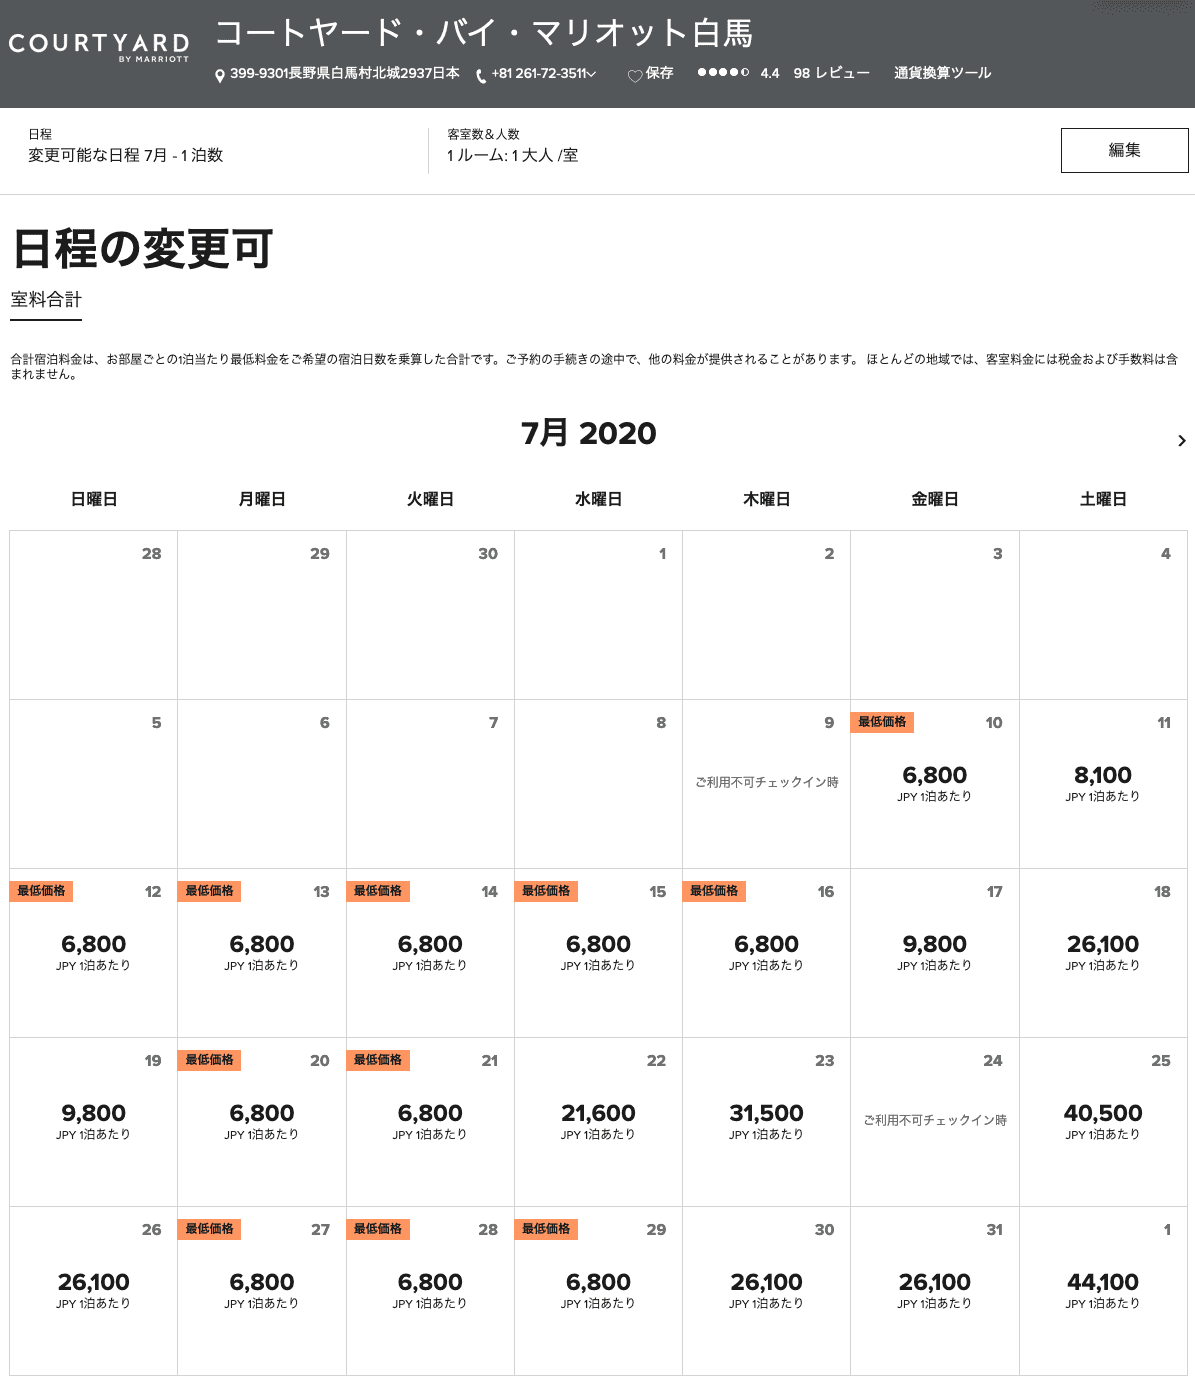Select July 13 priced 6,800 JPY
This screenshot has height=1384, width=1195.
click(x=262, y=953)
